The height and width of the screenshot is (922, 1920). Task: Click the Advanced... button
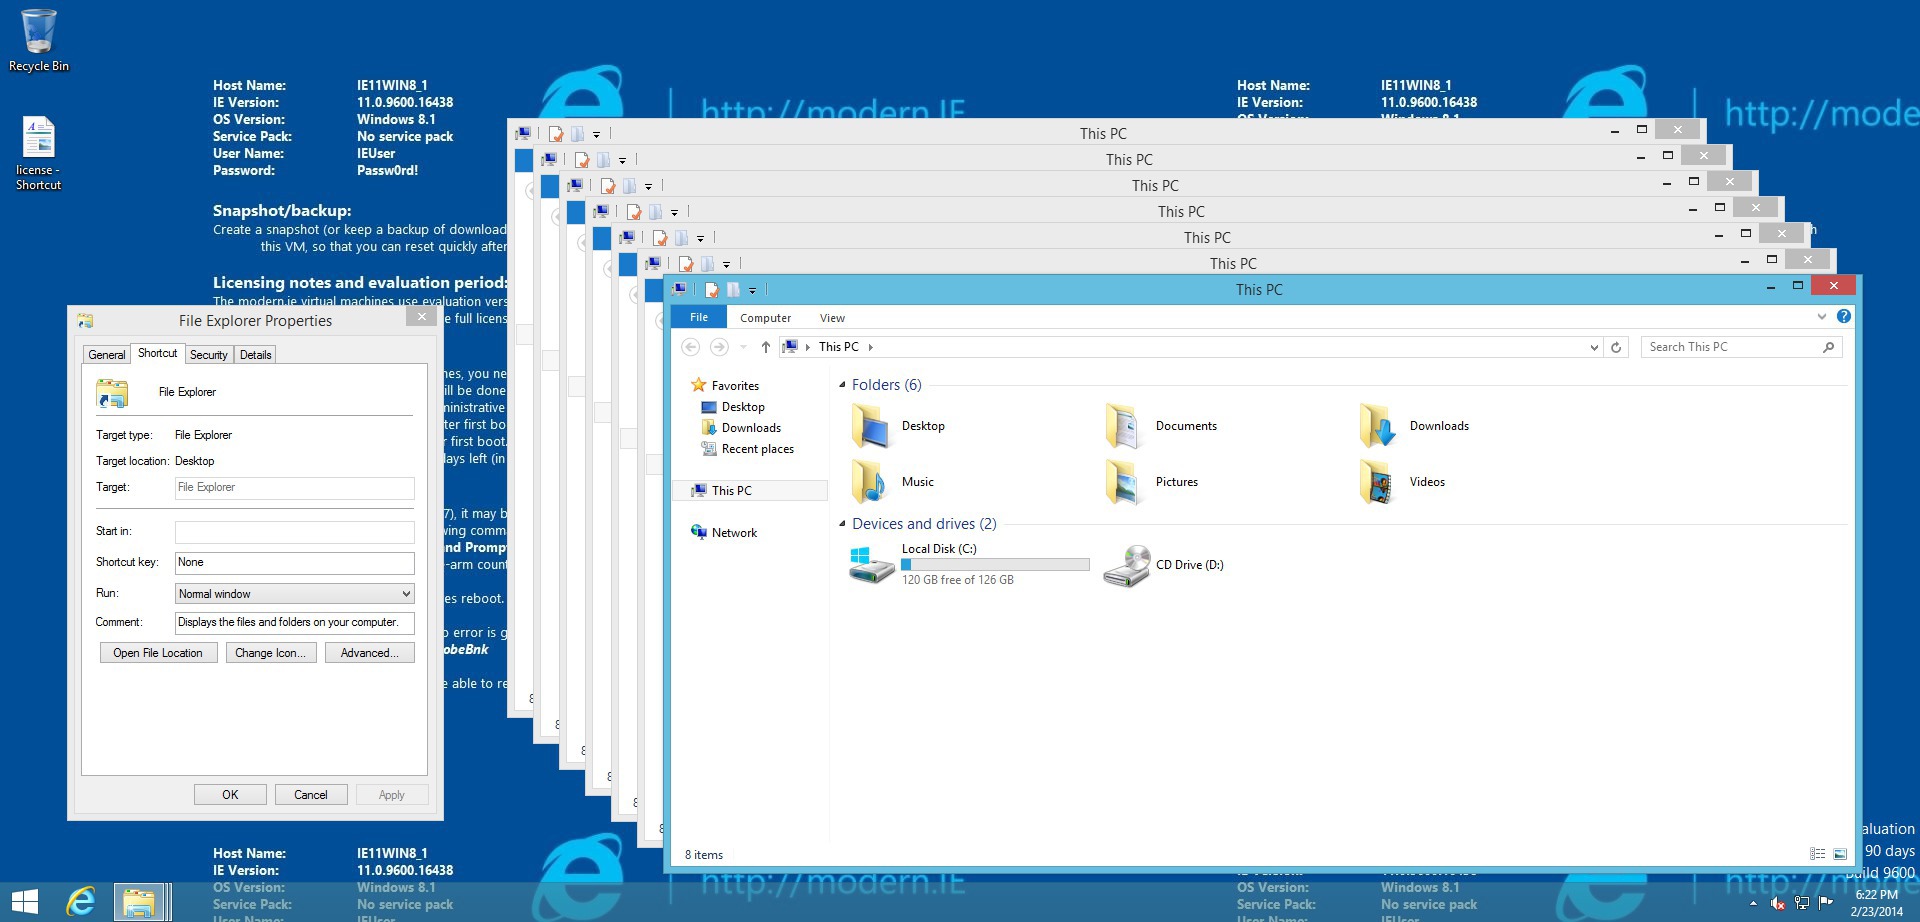point(369,653)
